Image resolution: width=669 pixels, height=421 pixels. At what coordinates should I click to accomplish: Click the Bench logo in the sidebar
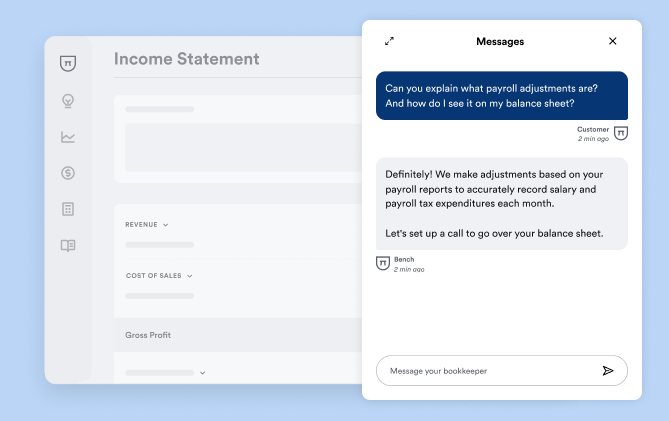coord(68,64)
